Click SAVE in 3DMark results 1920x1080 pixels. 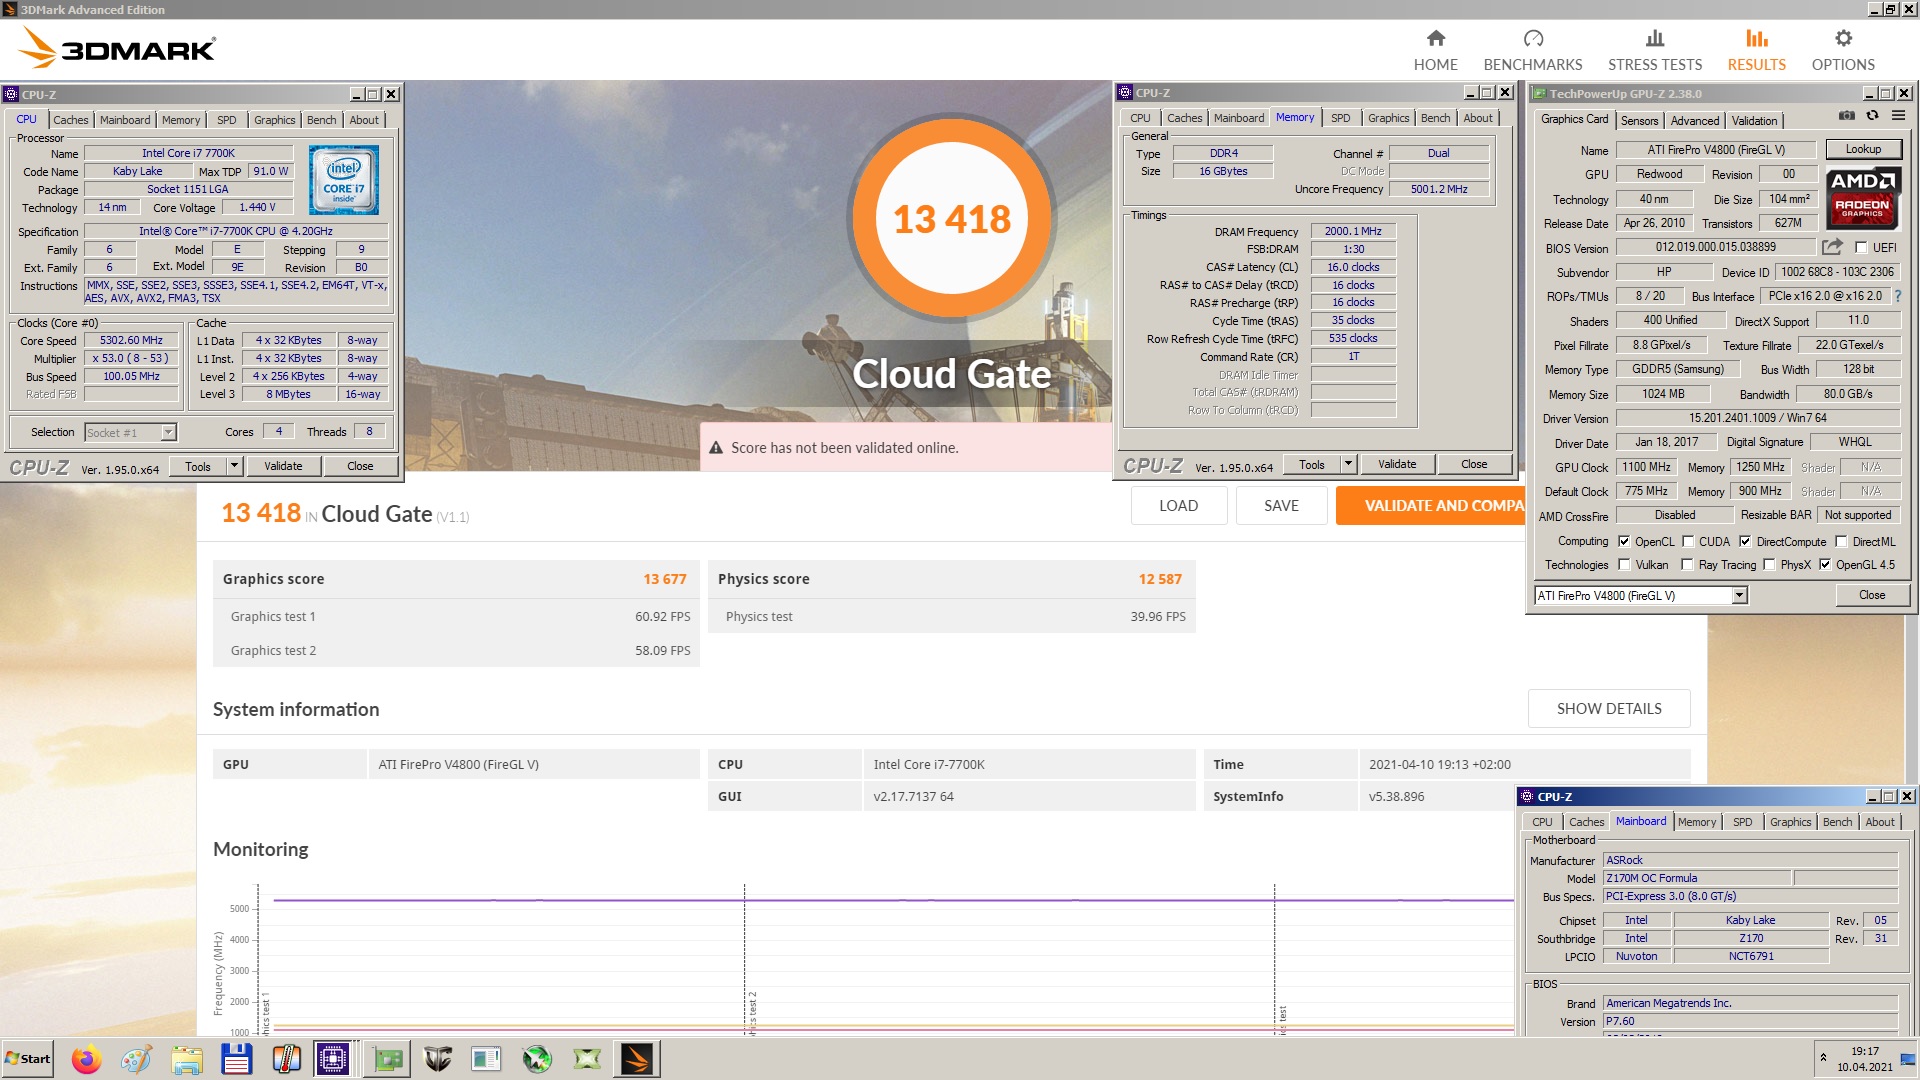coord(1281,505)
